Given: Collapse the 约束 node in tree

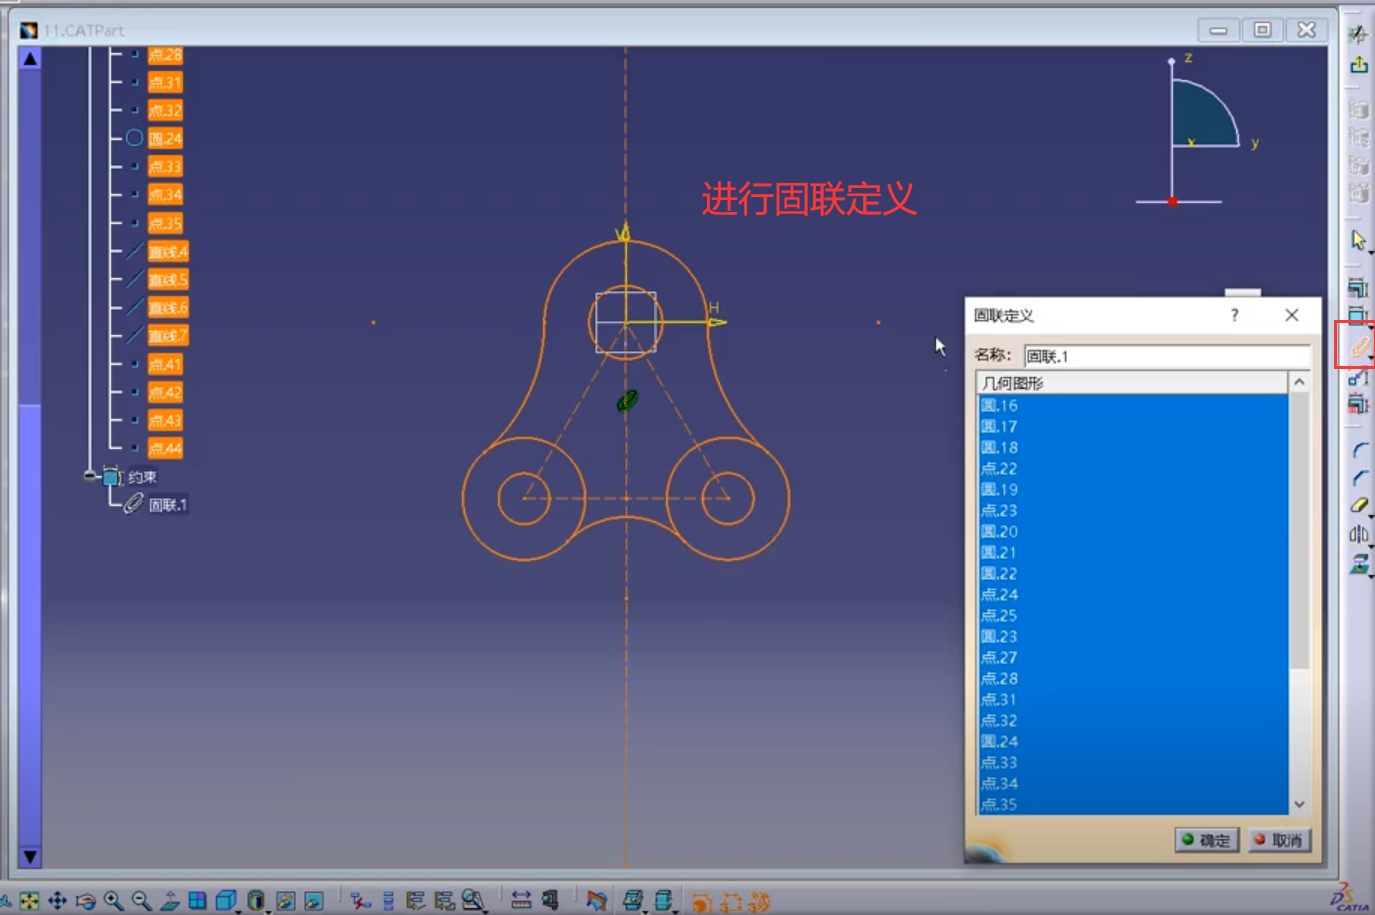Looking at the screenshot, I should 91,477.
